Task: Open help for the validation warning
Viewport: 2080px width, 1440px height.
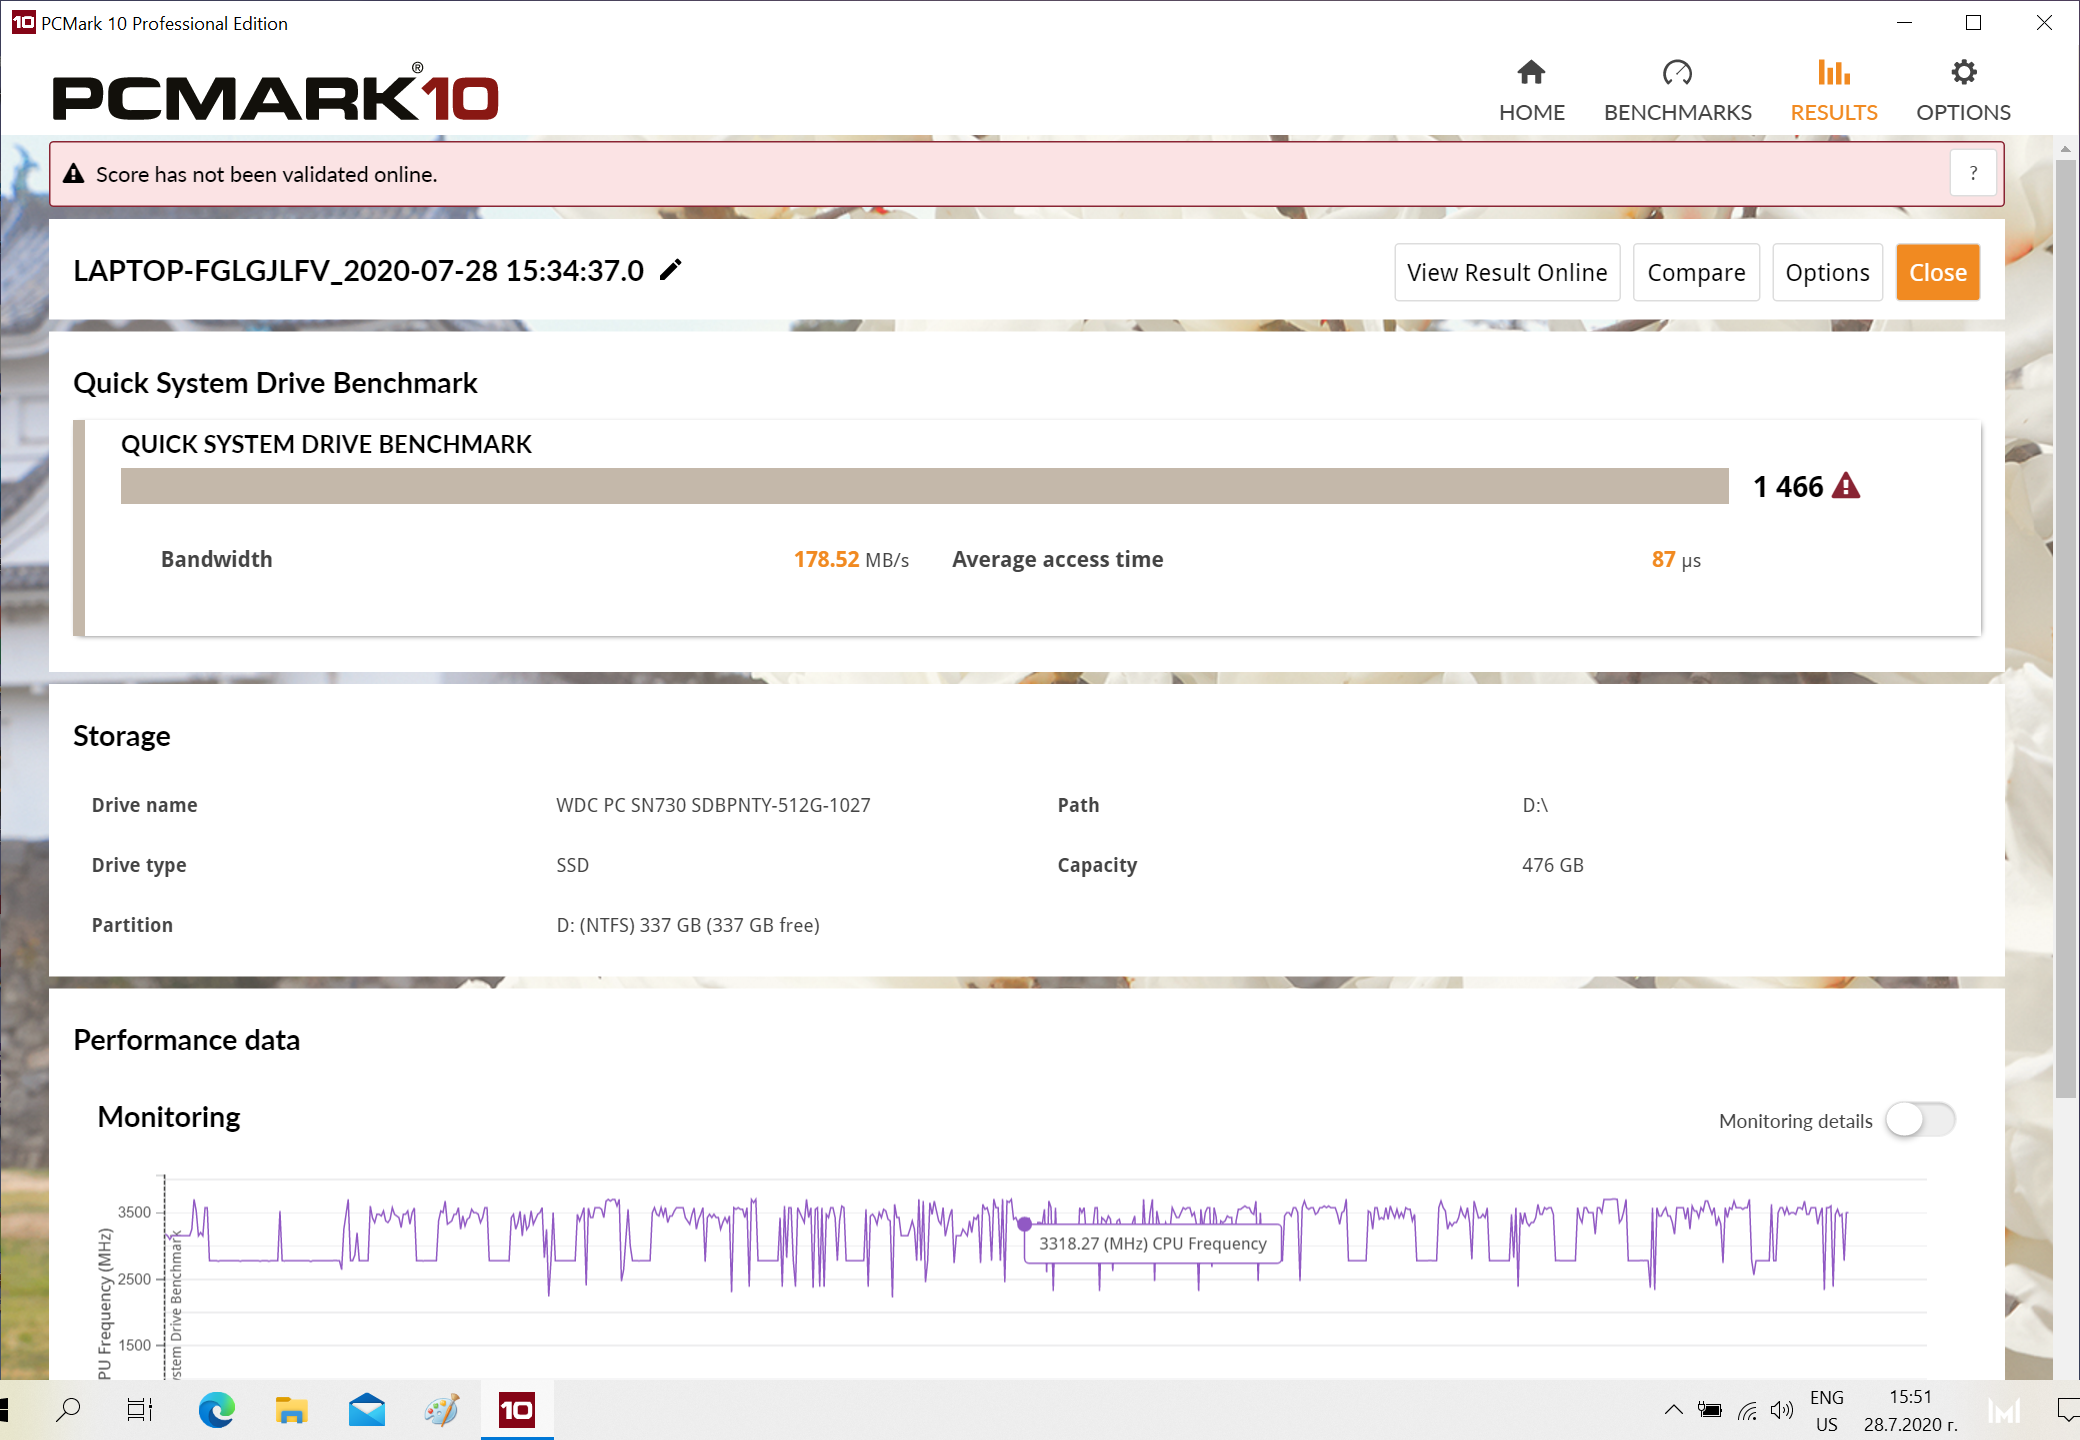Action: pos(1973,174)
